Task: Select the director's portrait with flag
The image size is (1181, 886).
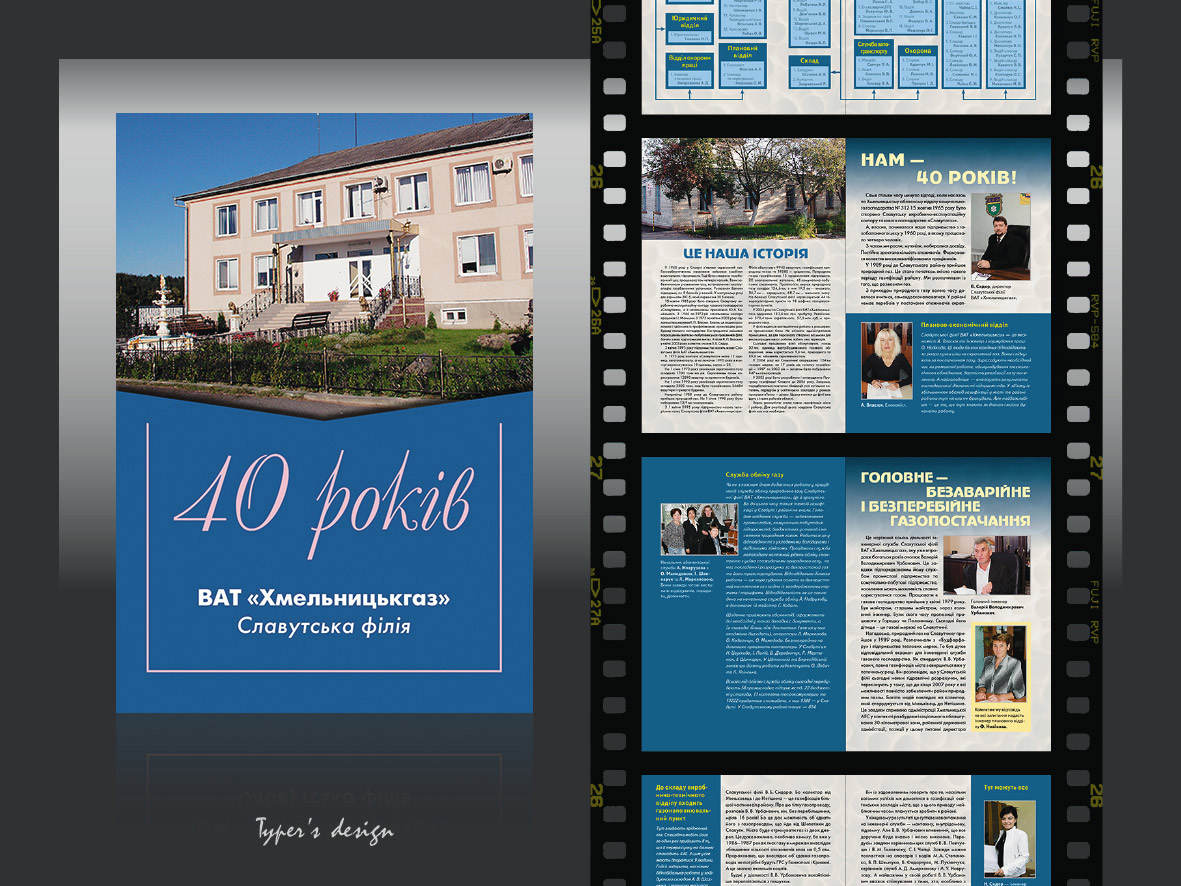Action: [x=1001, y=237]
